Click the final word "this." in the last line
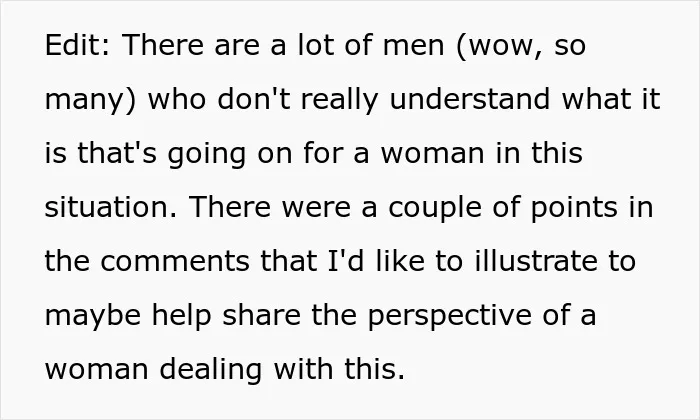 375,369
